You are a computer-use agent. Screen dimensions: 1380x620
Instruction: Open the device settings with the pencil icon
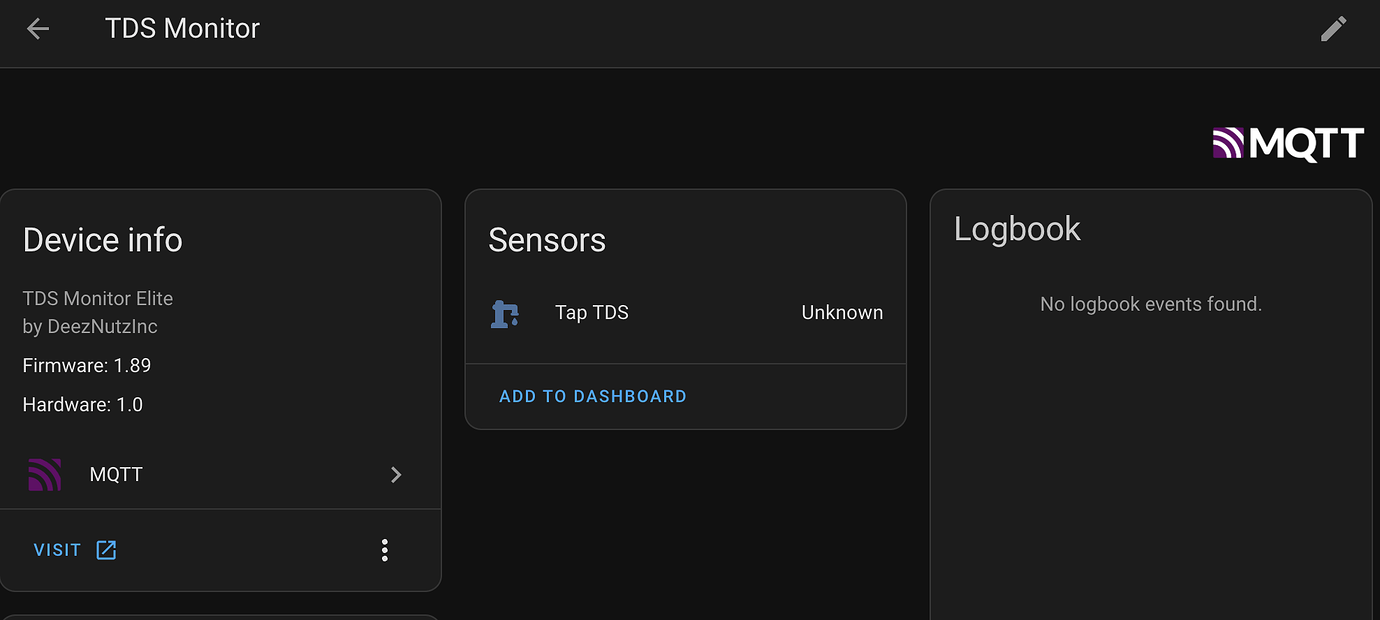click(x=1334, y=28)
